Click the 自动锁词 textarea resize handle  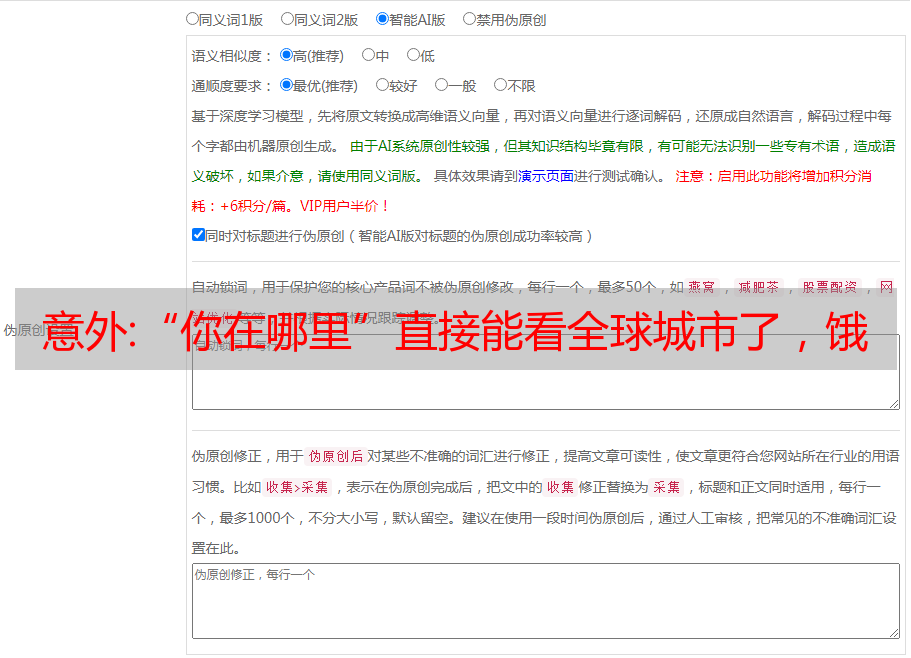coord(893,402)
